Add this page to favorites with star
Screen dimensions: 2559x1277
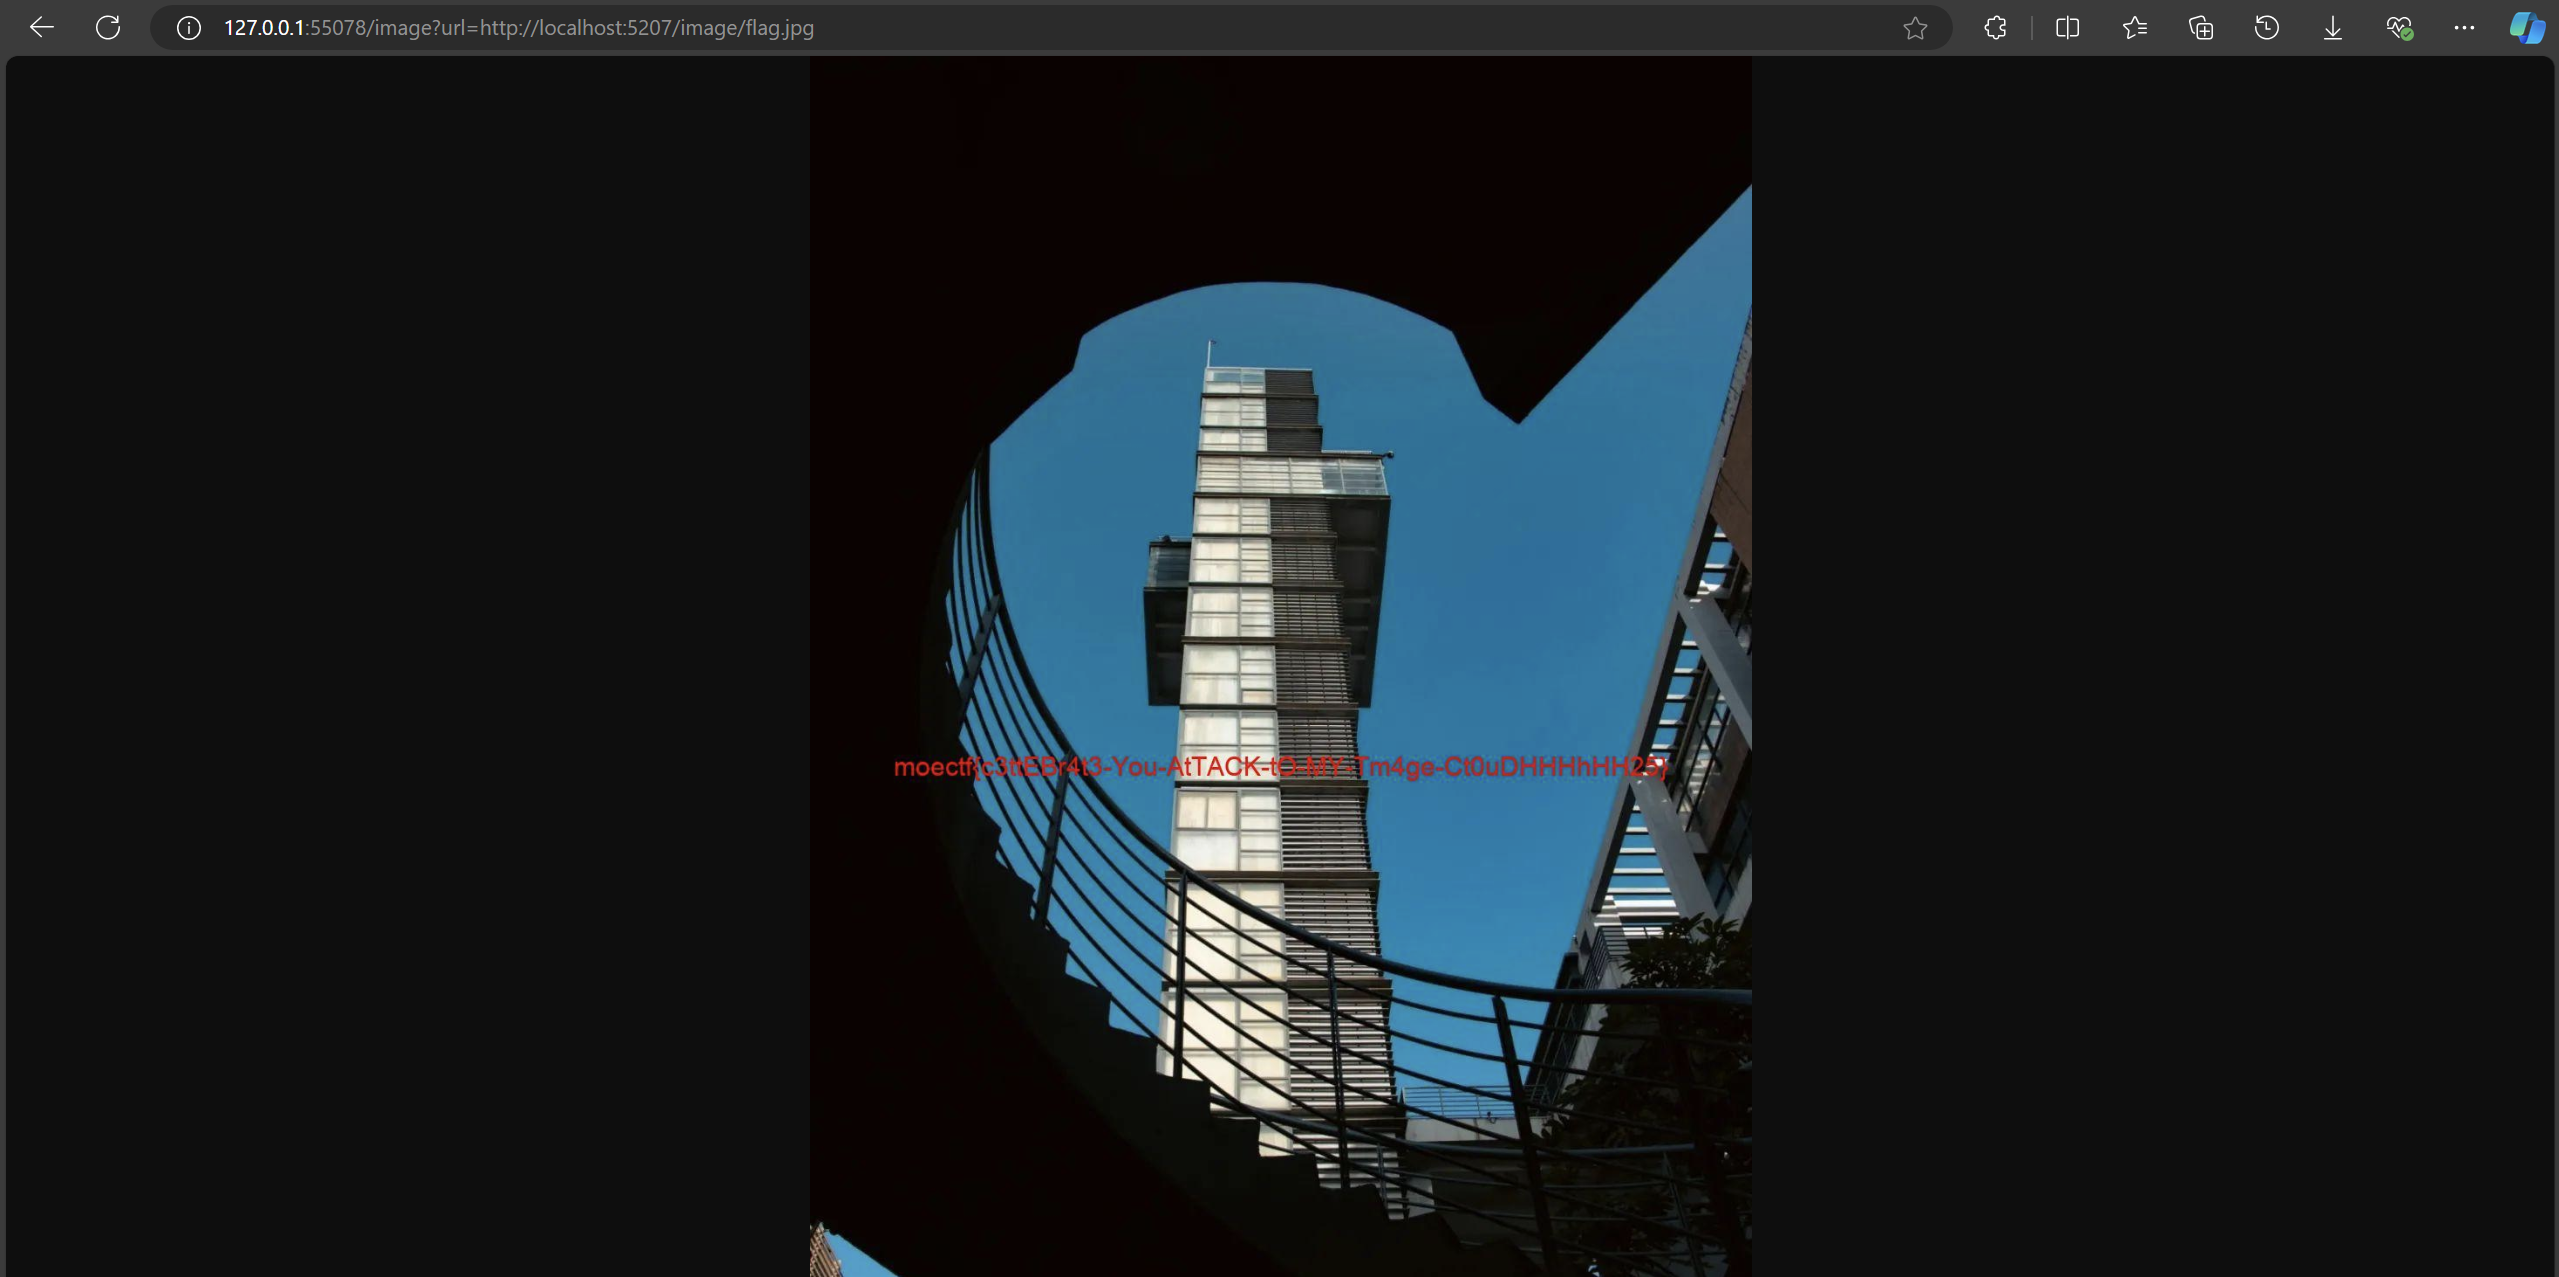pos(1914,28)
